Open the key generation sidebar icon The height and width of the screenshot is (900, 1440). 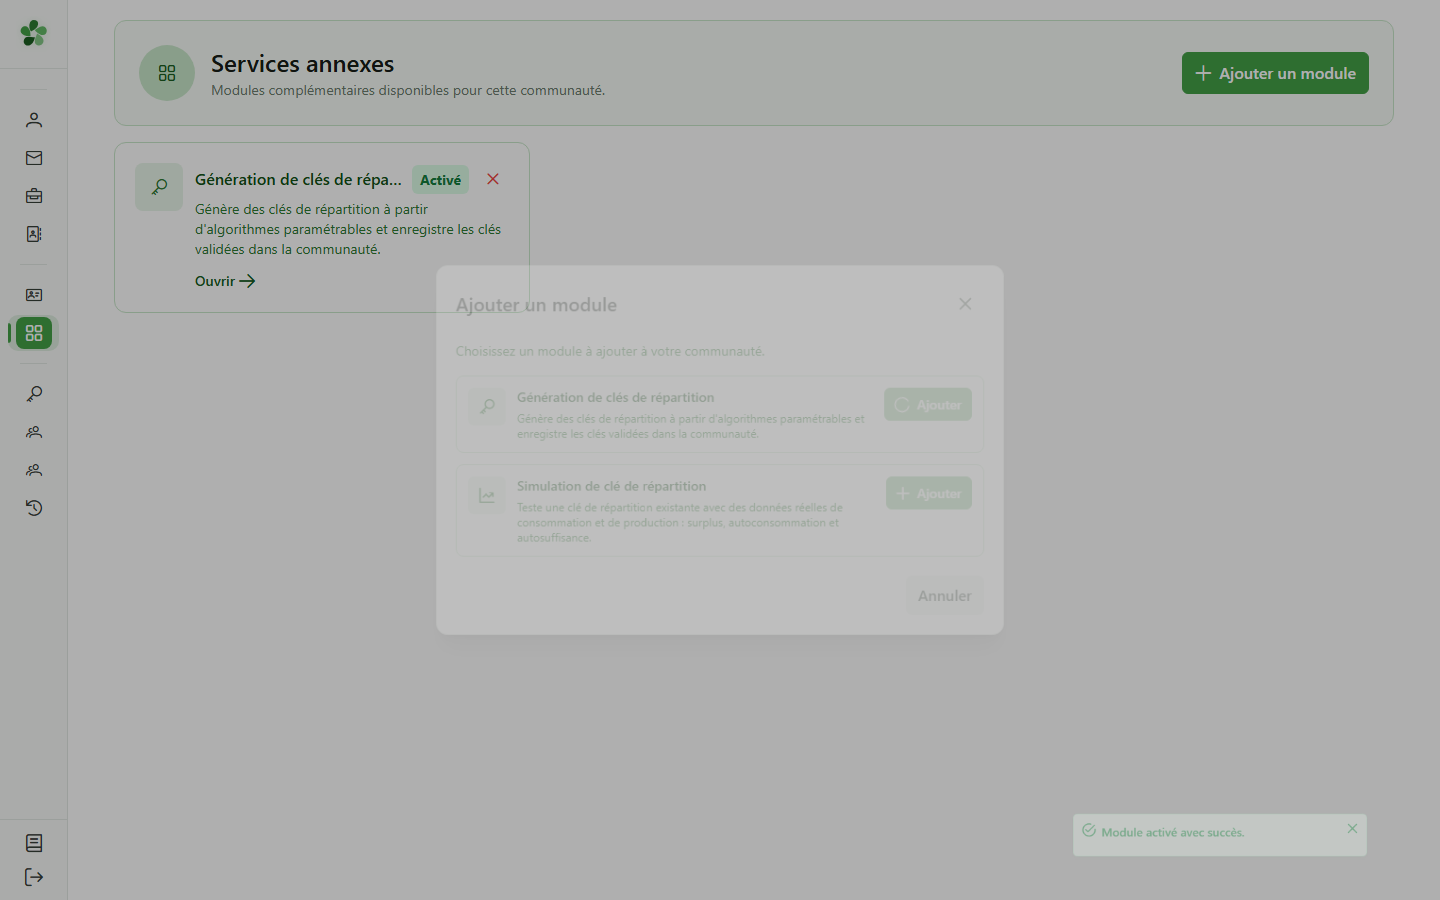pos(34,394)
